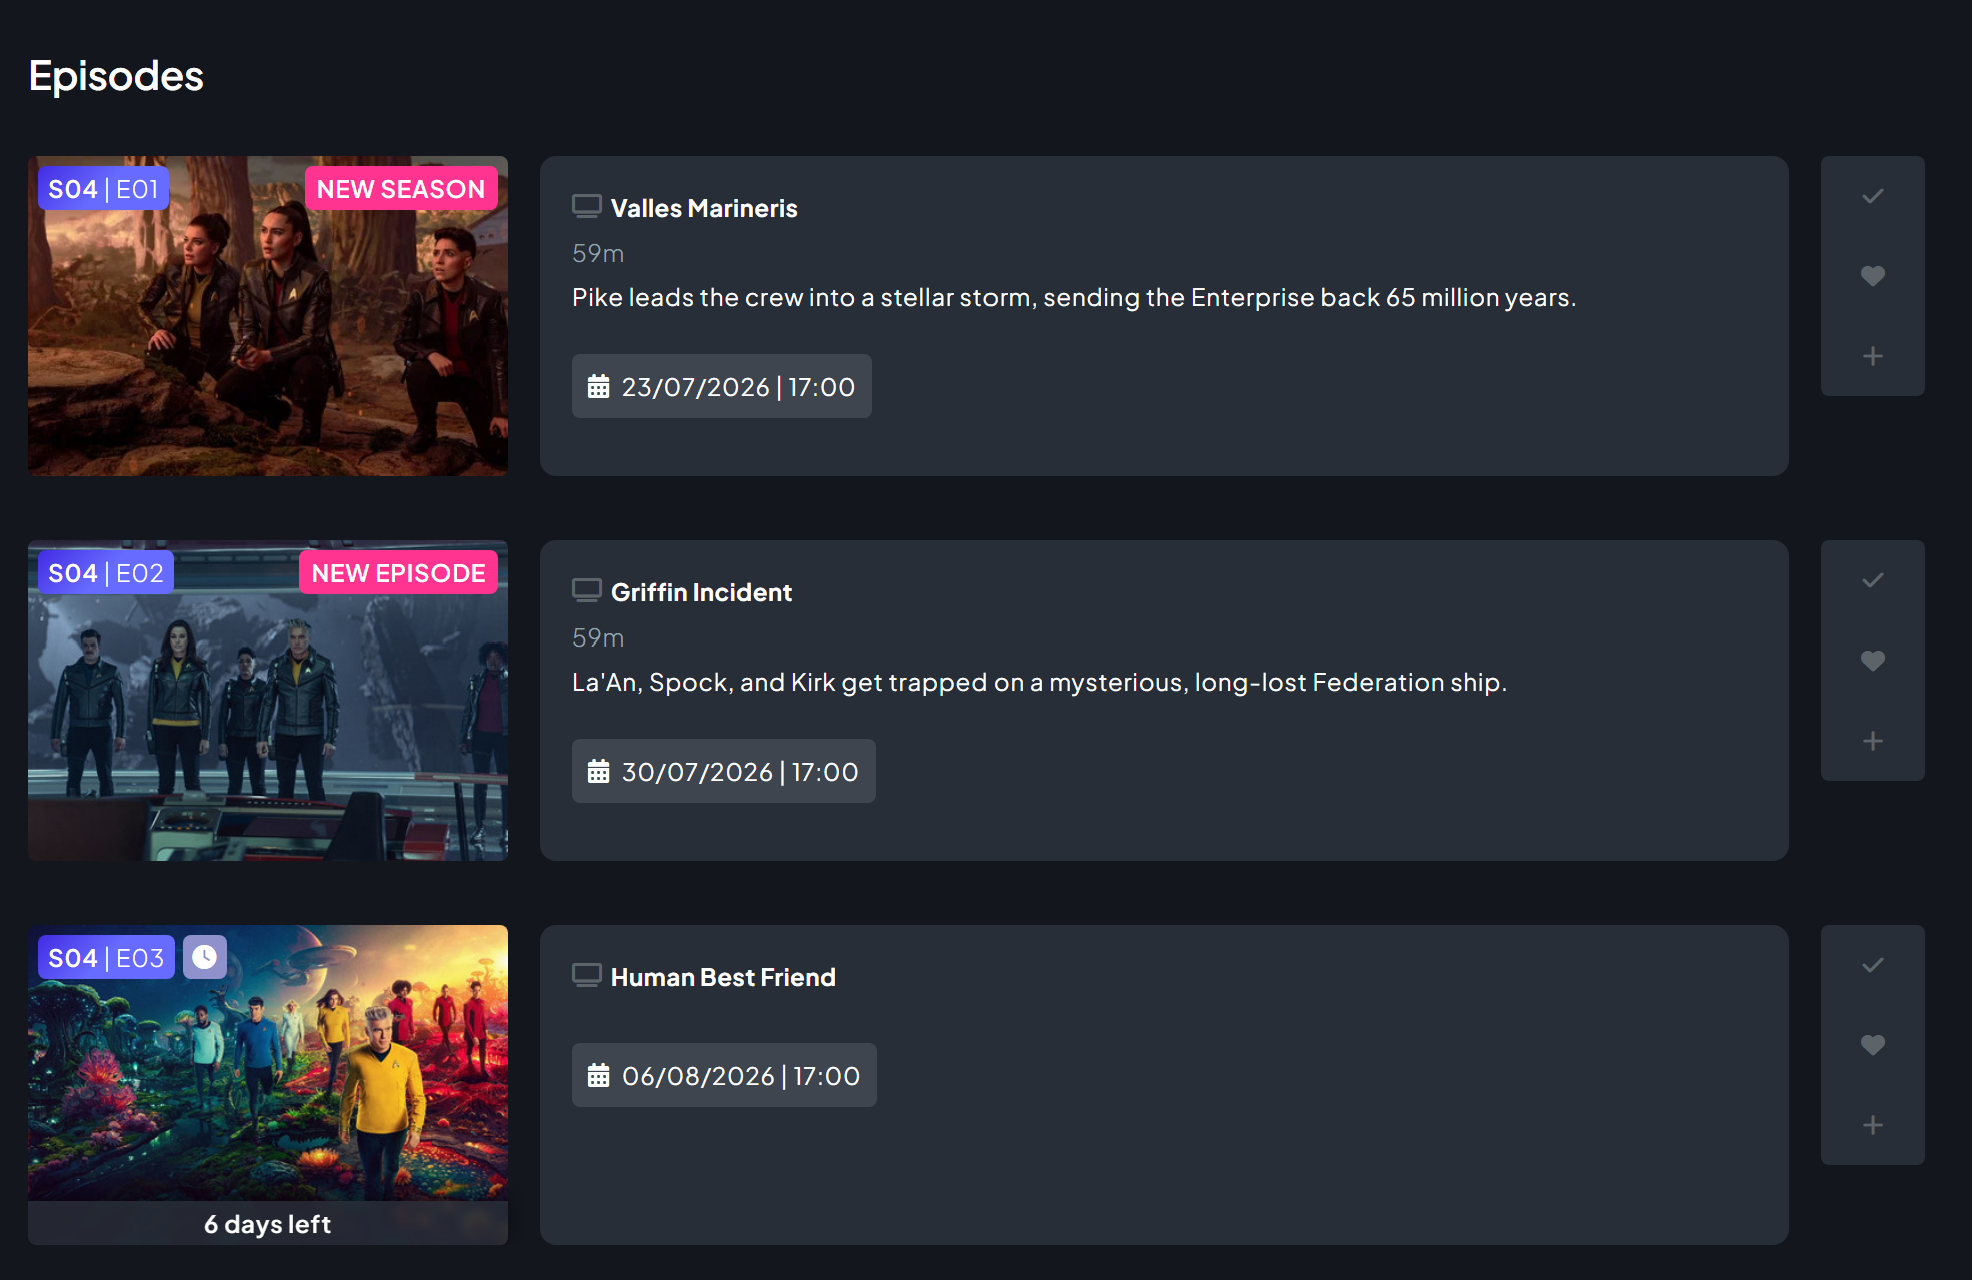The height and width of the screenshot is (1280, 1972).
Task: Favorite the Human Best Friend episode
Action: click(x=1872, y=1045)
